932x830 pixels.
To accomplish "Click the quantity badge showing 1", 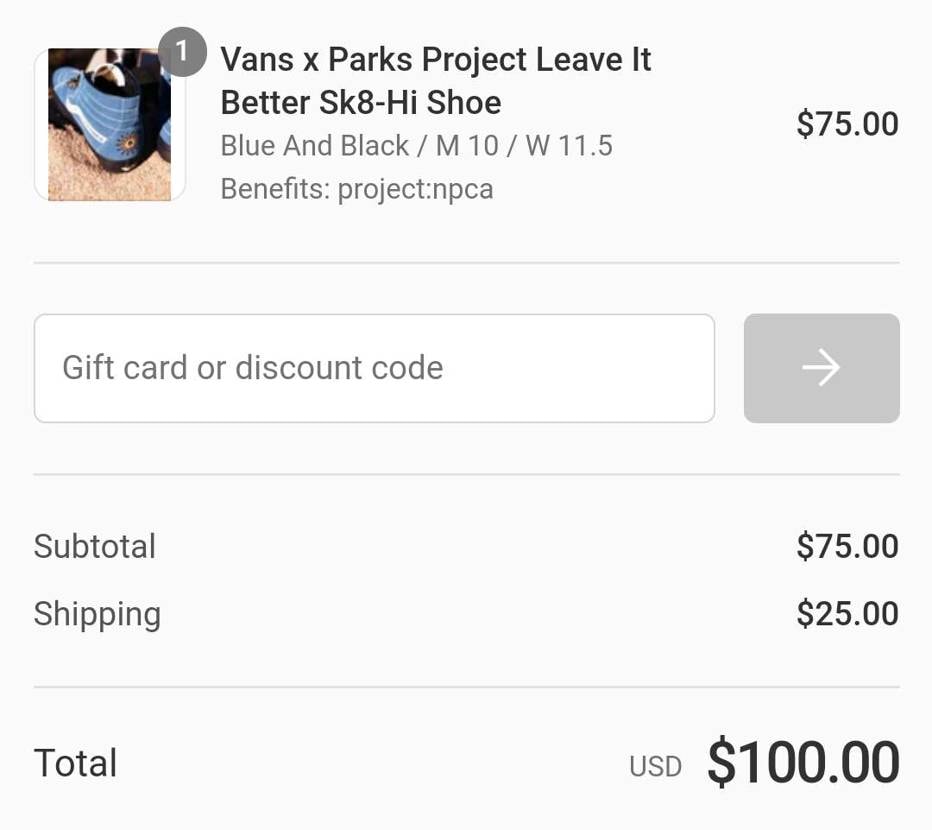I will point(183,55).
